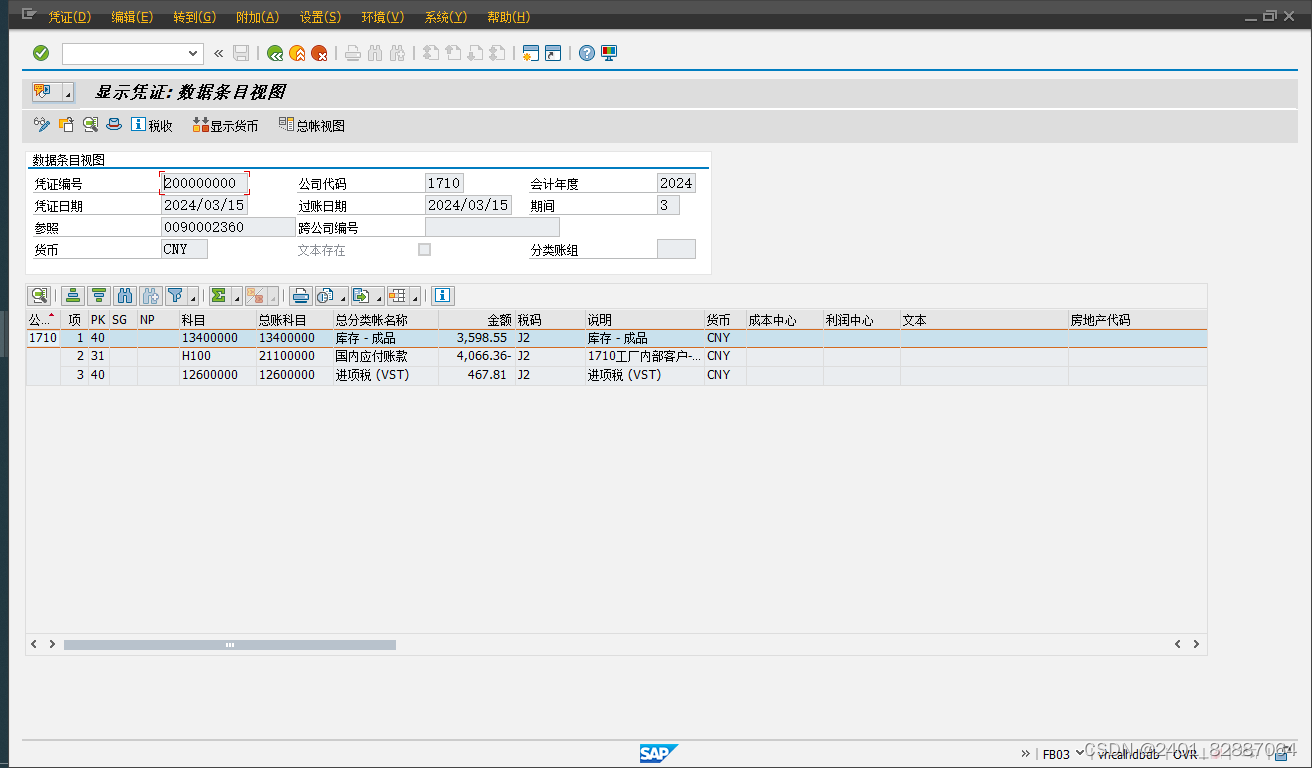Open the 设置(S) menu
1312x768 pixels.
(320, 17)
